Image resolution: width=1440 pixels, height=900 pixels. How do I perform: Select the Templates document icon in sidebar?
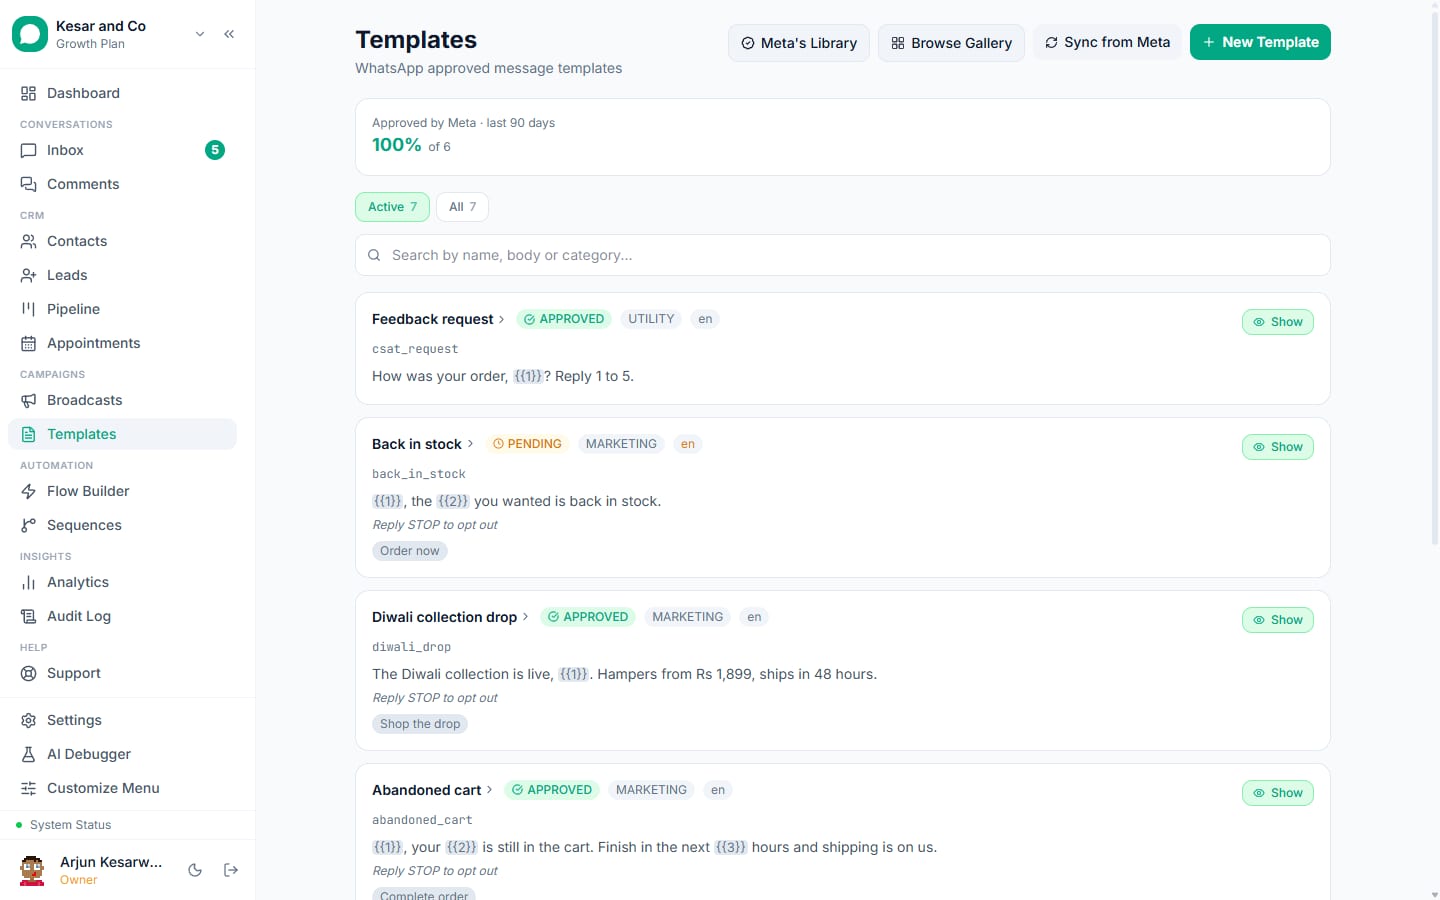(28, 434)
